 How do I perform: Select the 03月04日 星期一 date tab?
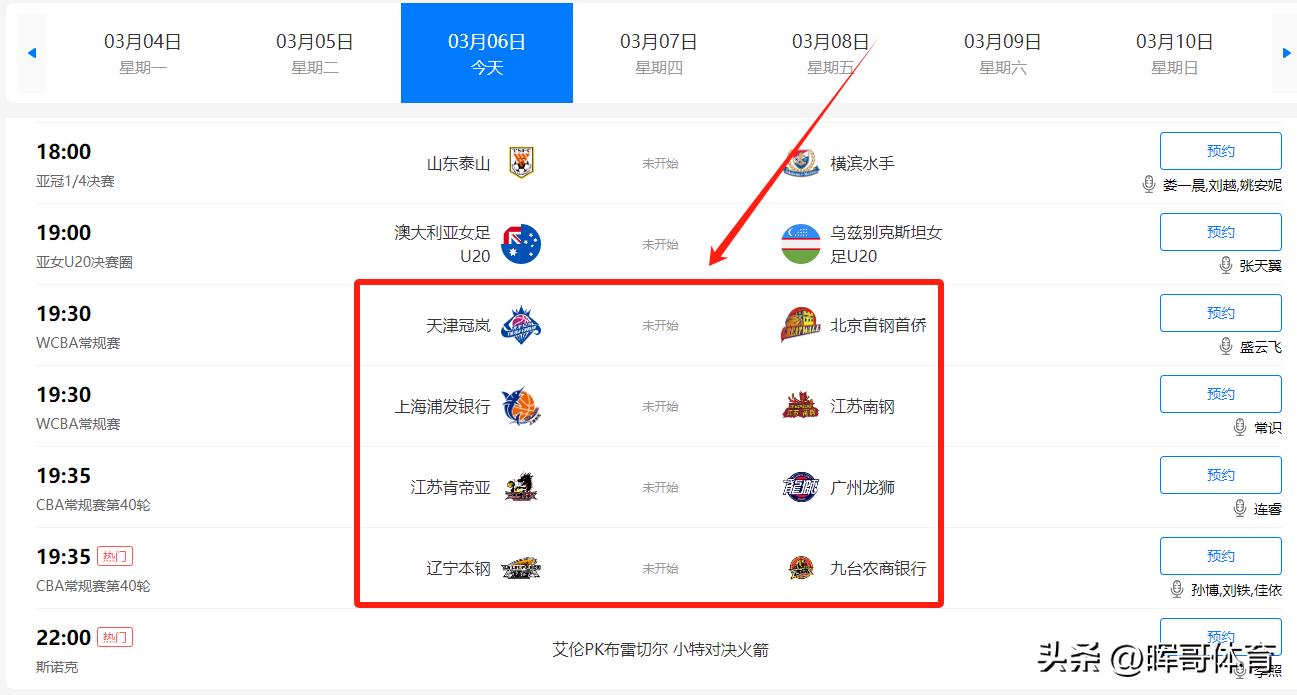(x=143, y=53)
